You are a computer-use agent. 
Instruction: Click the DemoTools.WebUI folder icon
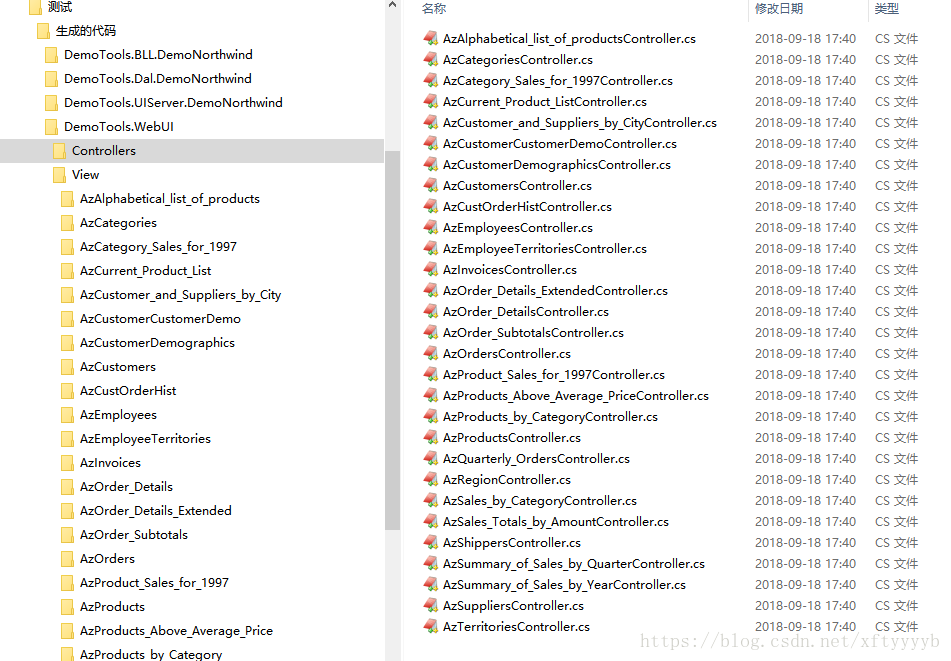click(52, 127)
